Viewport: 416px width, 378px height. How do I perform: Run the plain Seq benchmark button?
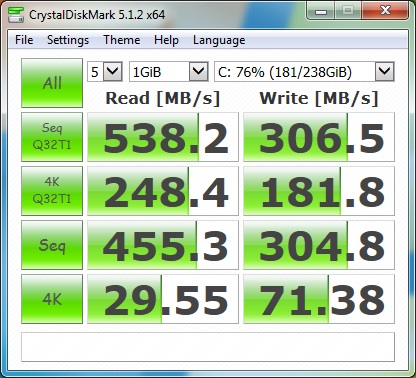tap(52, 245)
